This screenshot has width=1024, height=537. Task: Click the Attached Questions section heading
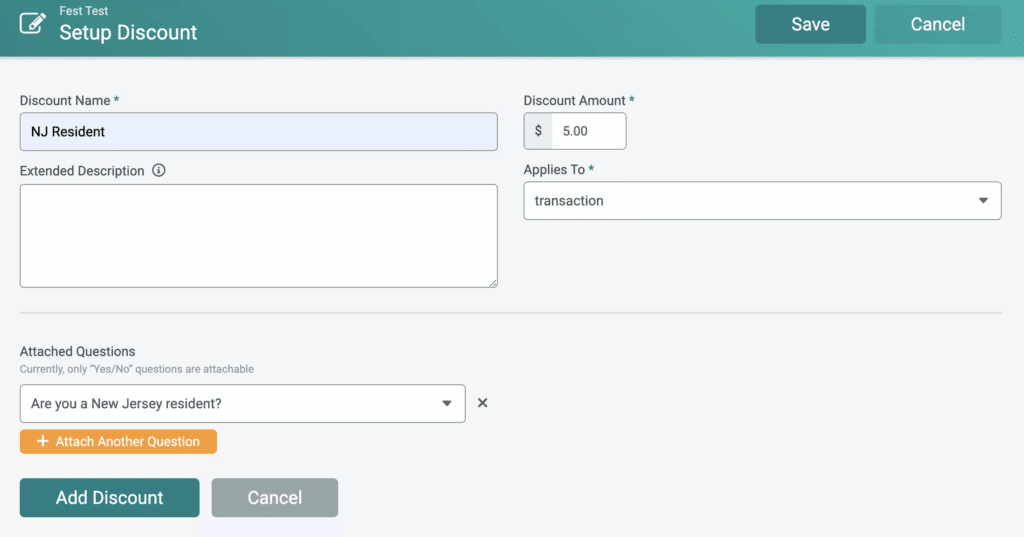point(77,351)
